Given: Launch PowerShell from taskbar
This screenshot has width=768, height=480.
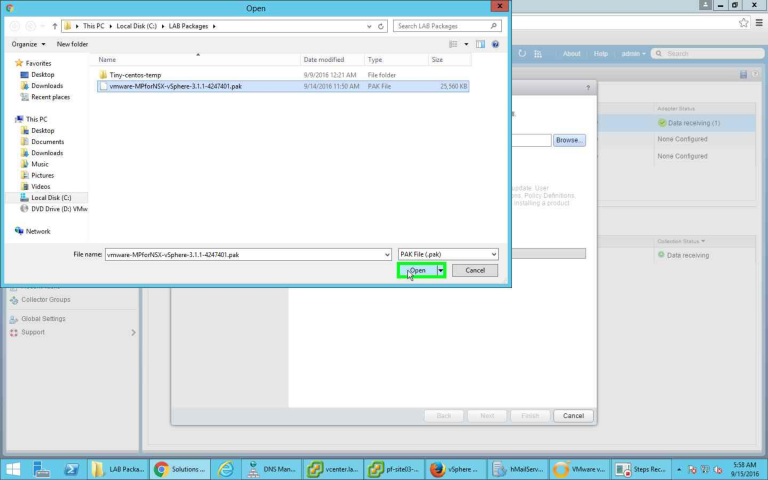Looking at the screenshot, I should [x=72, y=469].
